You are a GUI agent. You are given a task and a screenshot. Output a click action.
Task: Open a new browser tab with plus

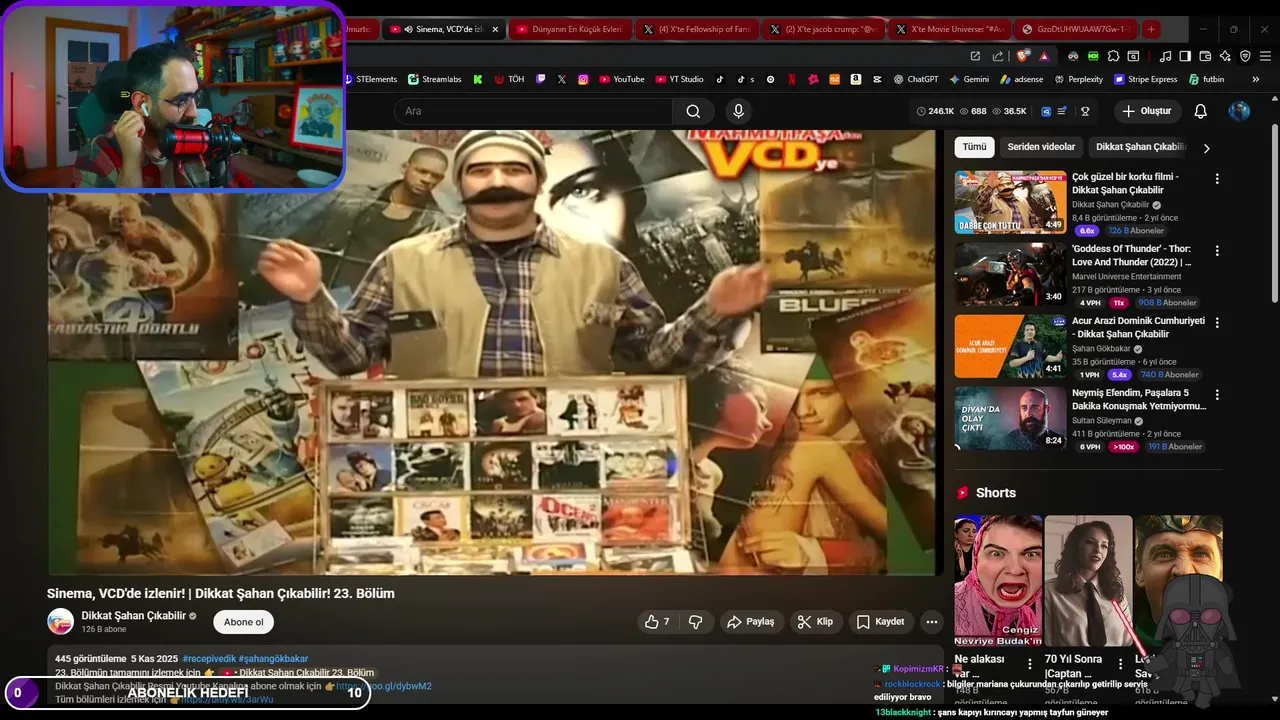click(1151, 29)
